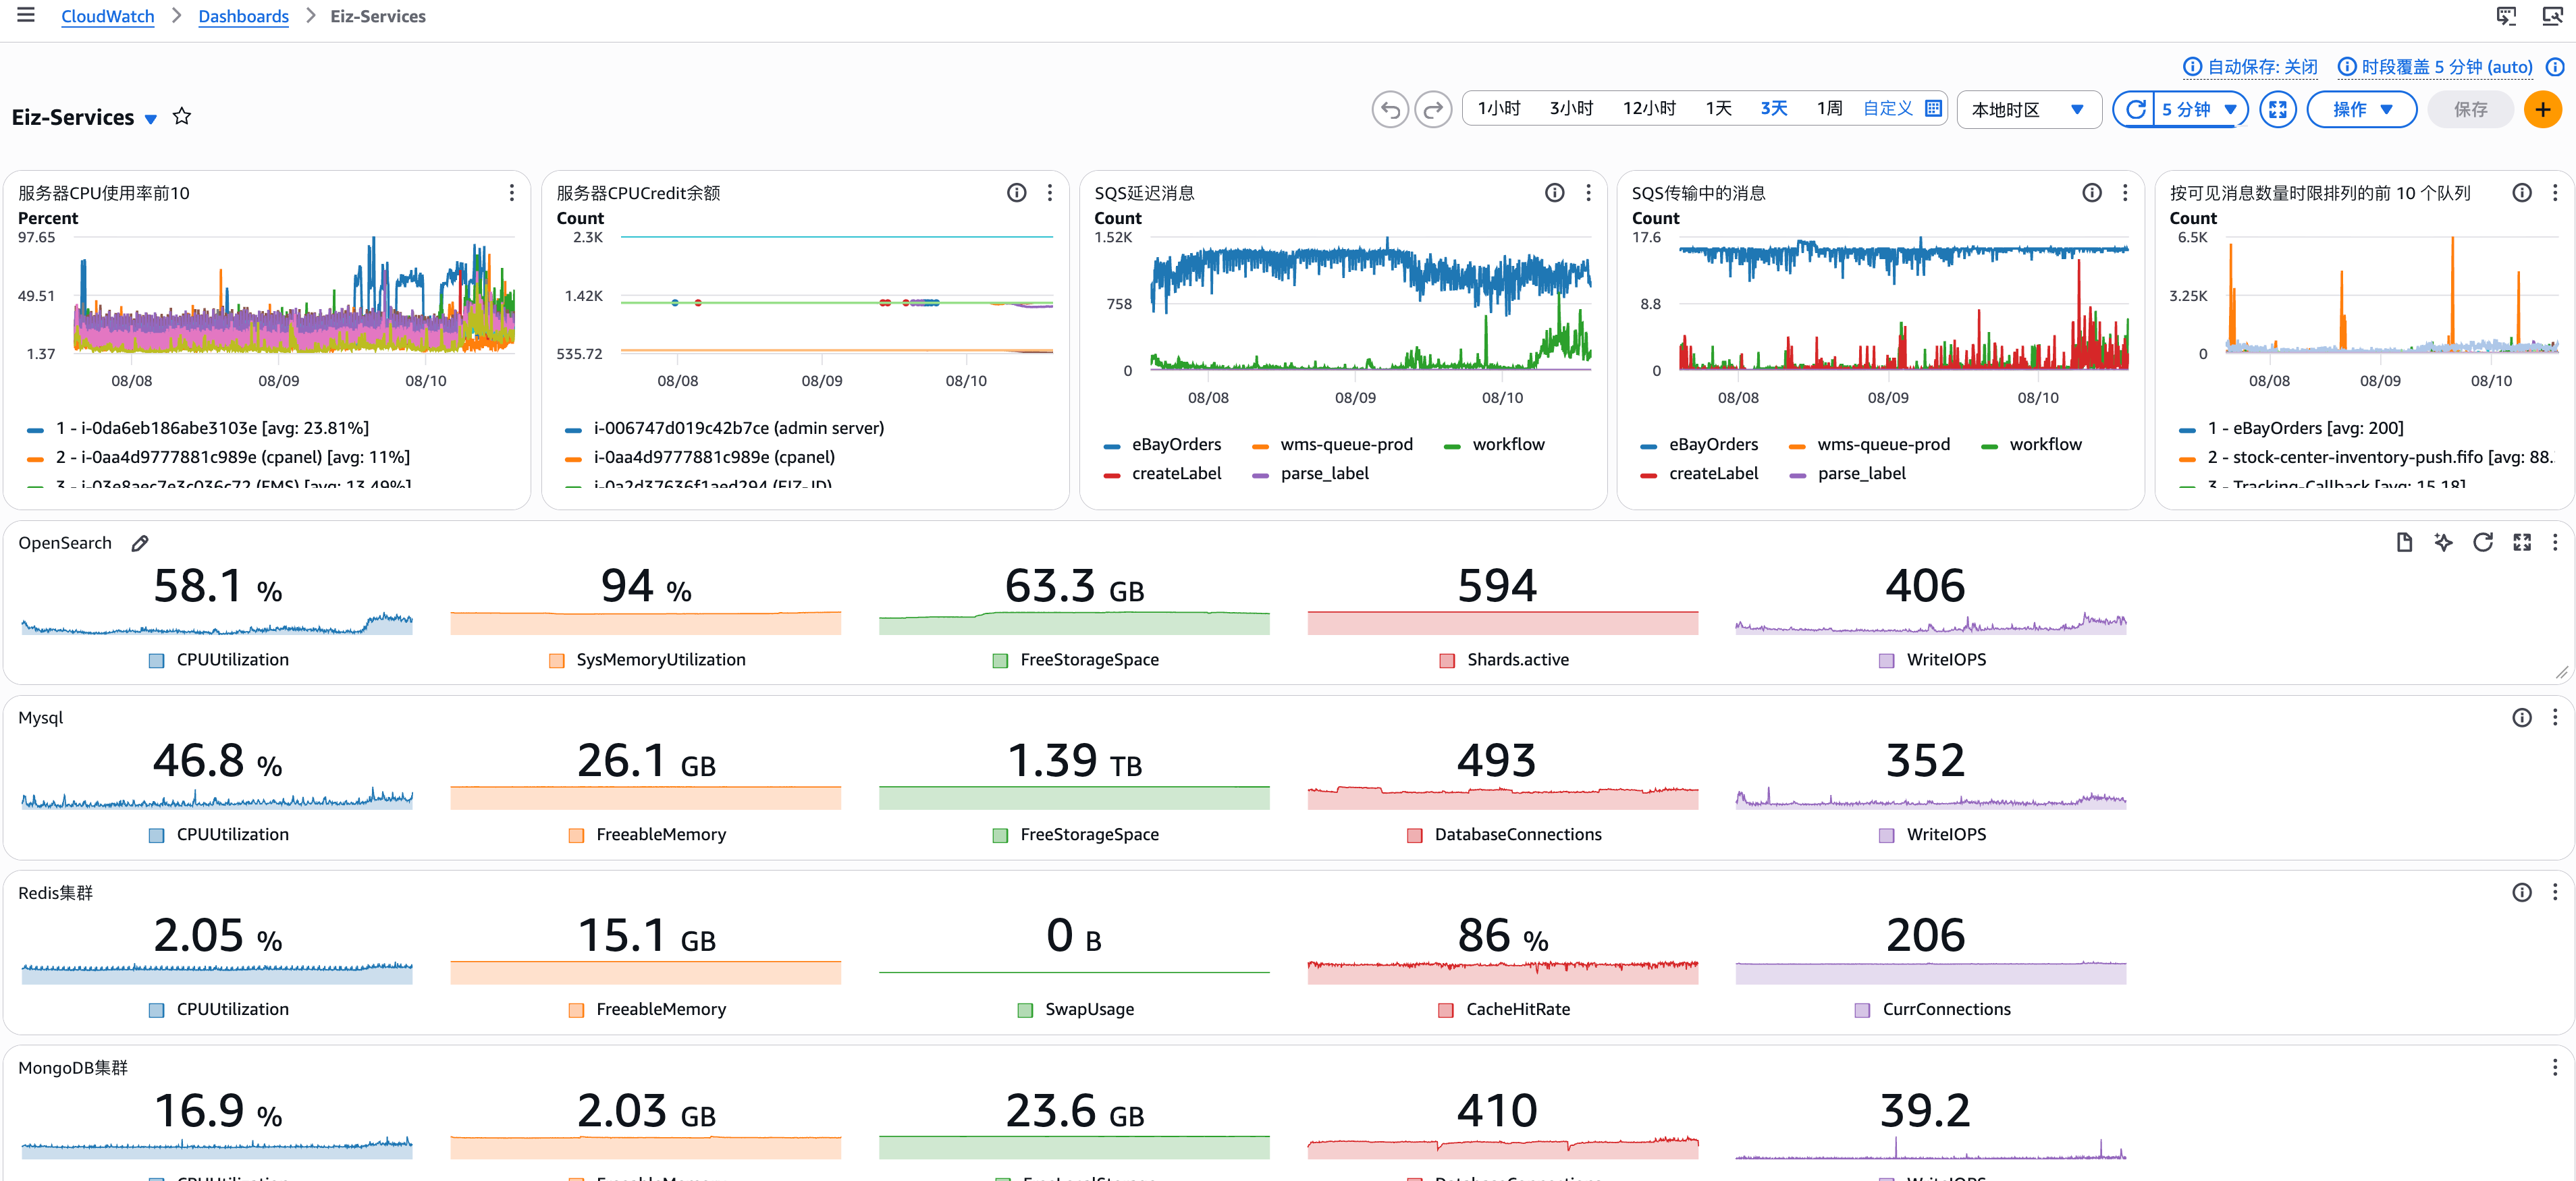The width and height of the screenshot is (2576, 1181).
Task: Refresh the dashboard now
Action: click(x=2135, y=109)
